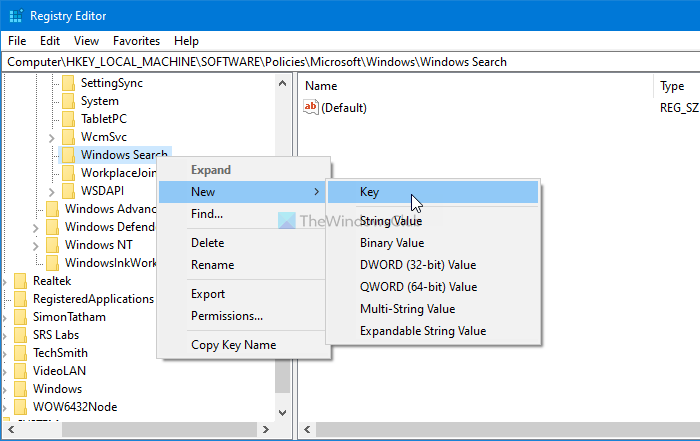700x441 pixels.
Task: Open the Help menu
Action: [186, 41]
